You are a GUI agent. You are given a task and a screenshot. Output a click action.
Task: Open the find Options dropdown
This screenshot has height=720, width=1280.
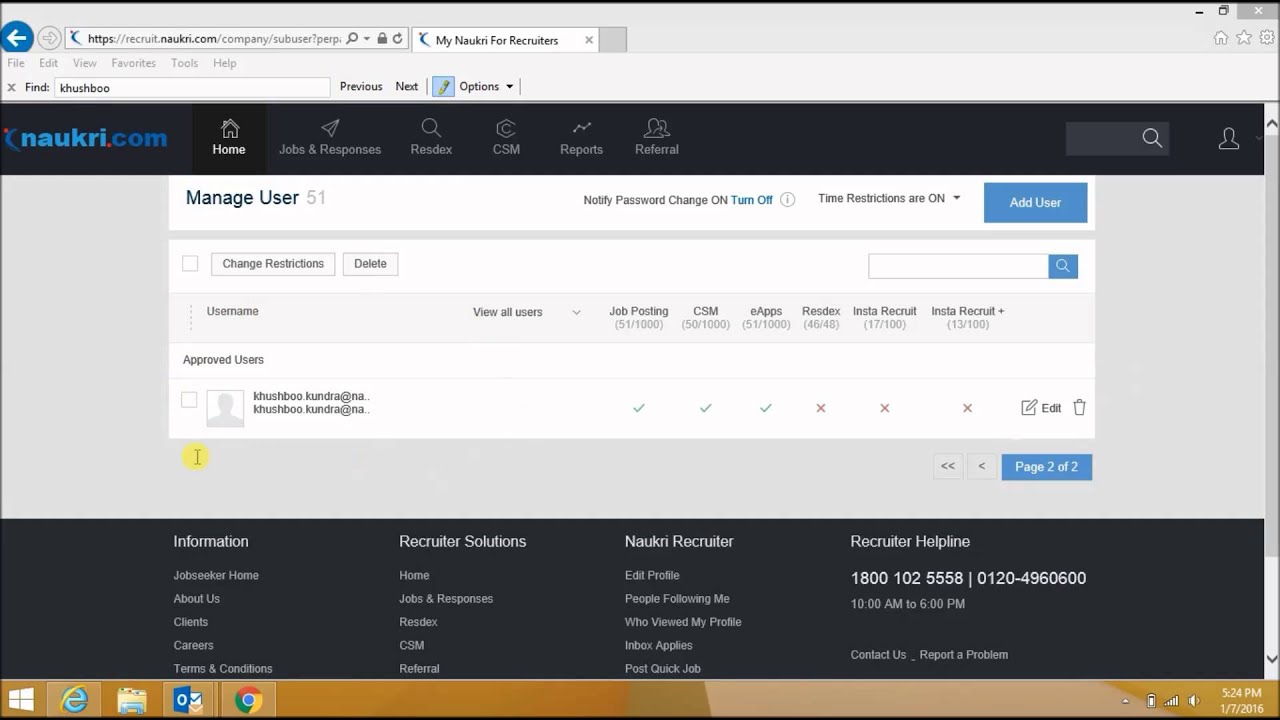(486, 87)
